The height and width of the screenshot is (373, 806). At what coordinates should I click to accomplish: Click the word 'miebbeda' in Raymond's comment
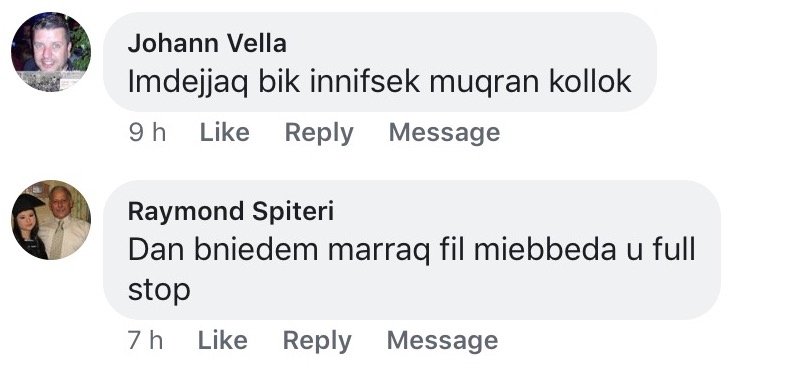(545, 250)
